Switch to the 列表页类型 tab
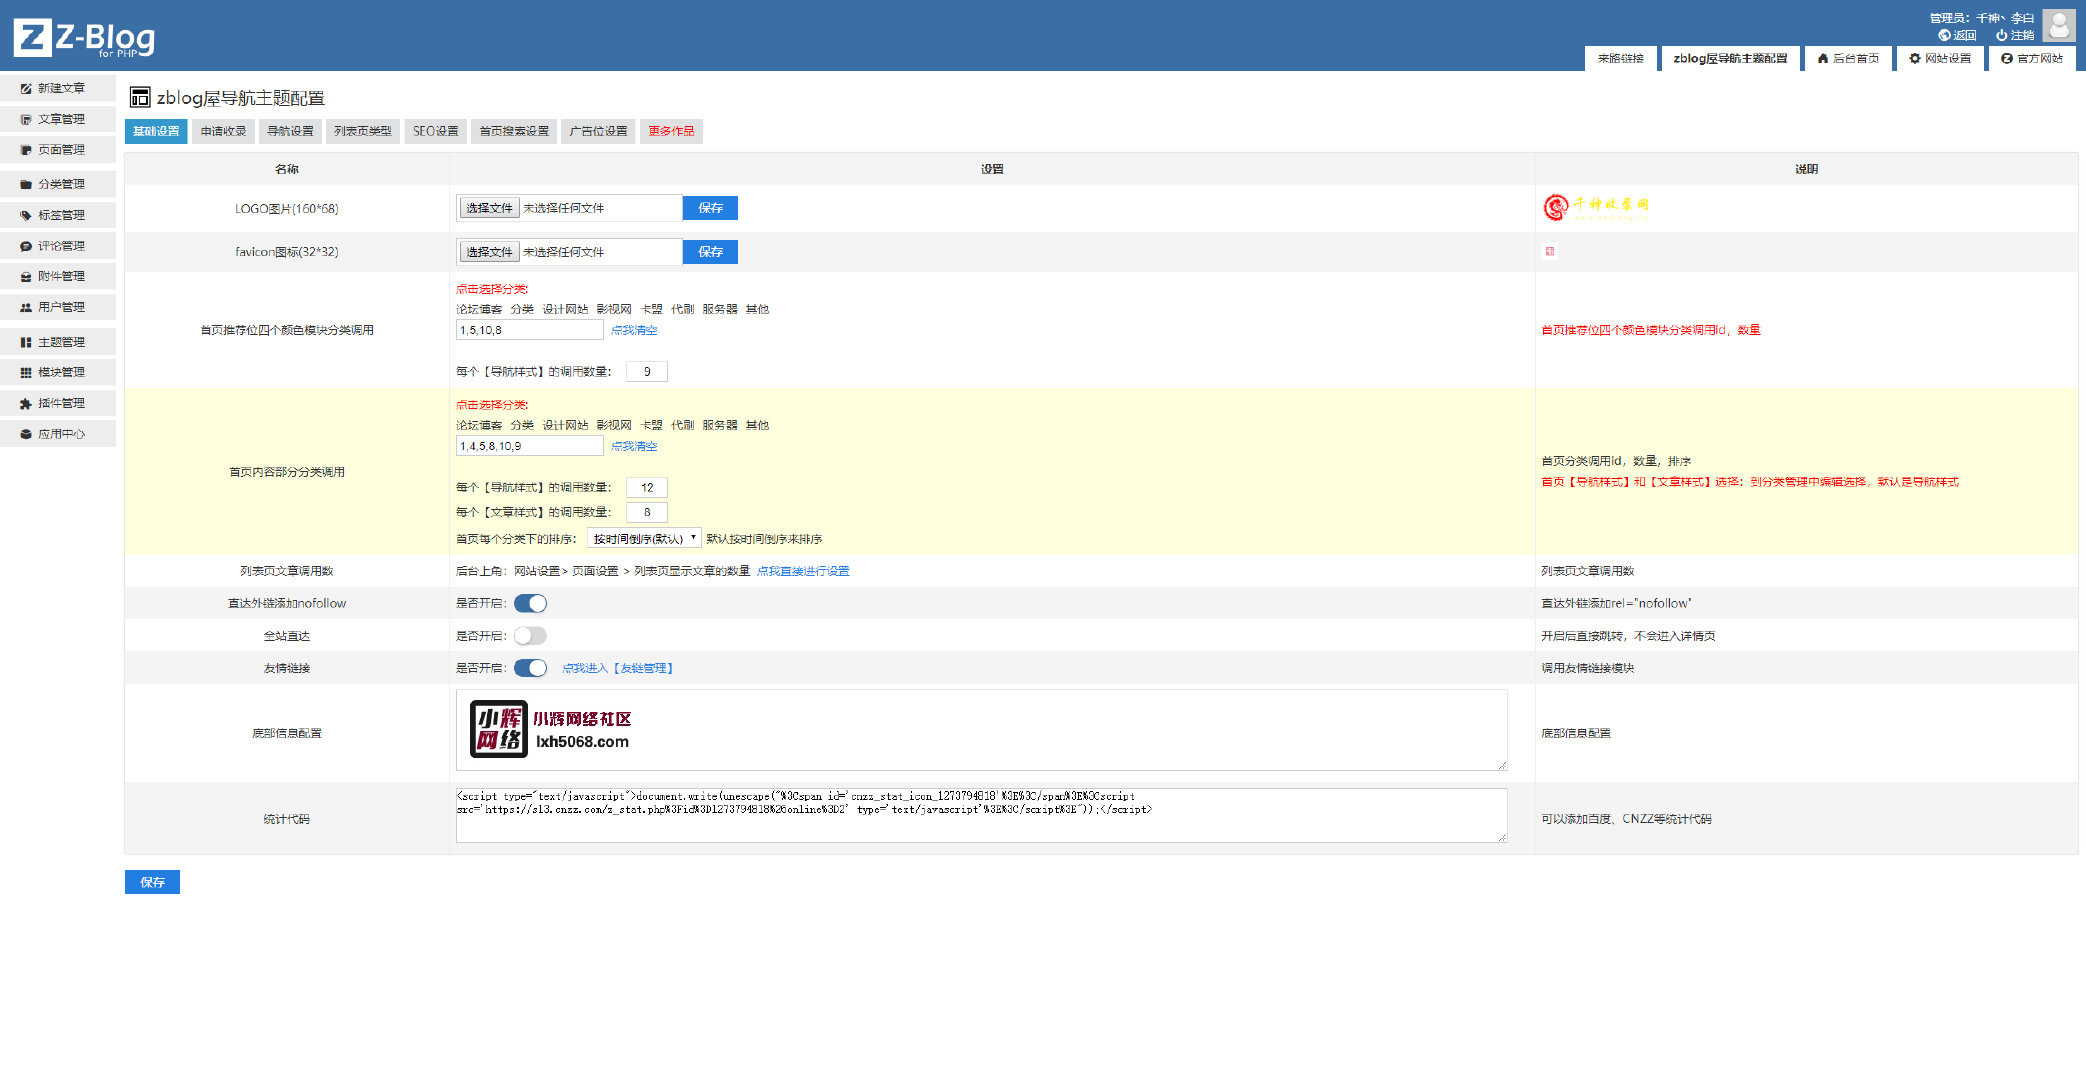 [x=363, y=131]
